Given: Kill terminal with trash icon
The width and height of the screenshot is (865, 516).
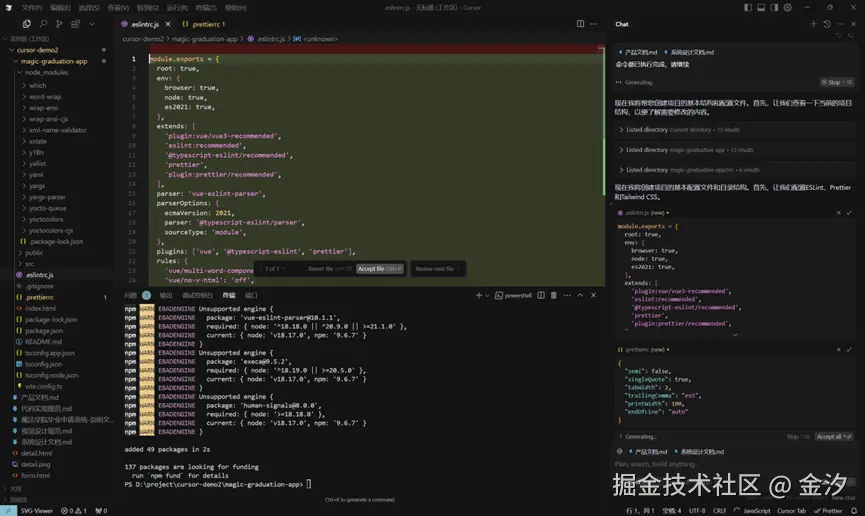Looking at the screenshot, I should [x=554, y=295].
